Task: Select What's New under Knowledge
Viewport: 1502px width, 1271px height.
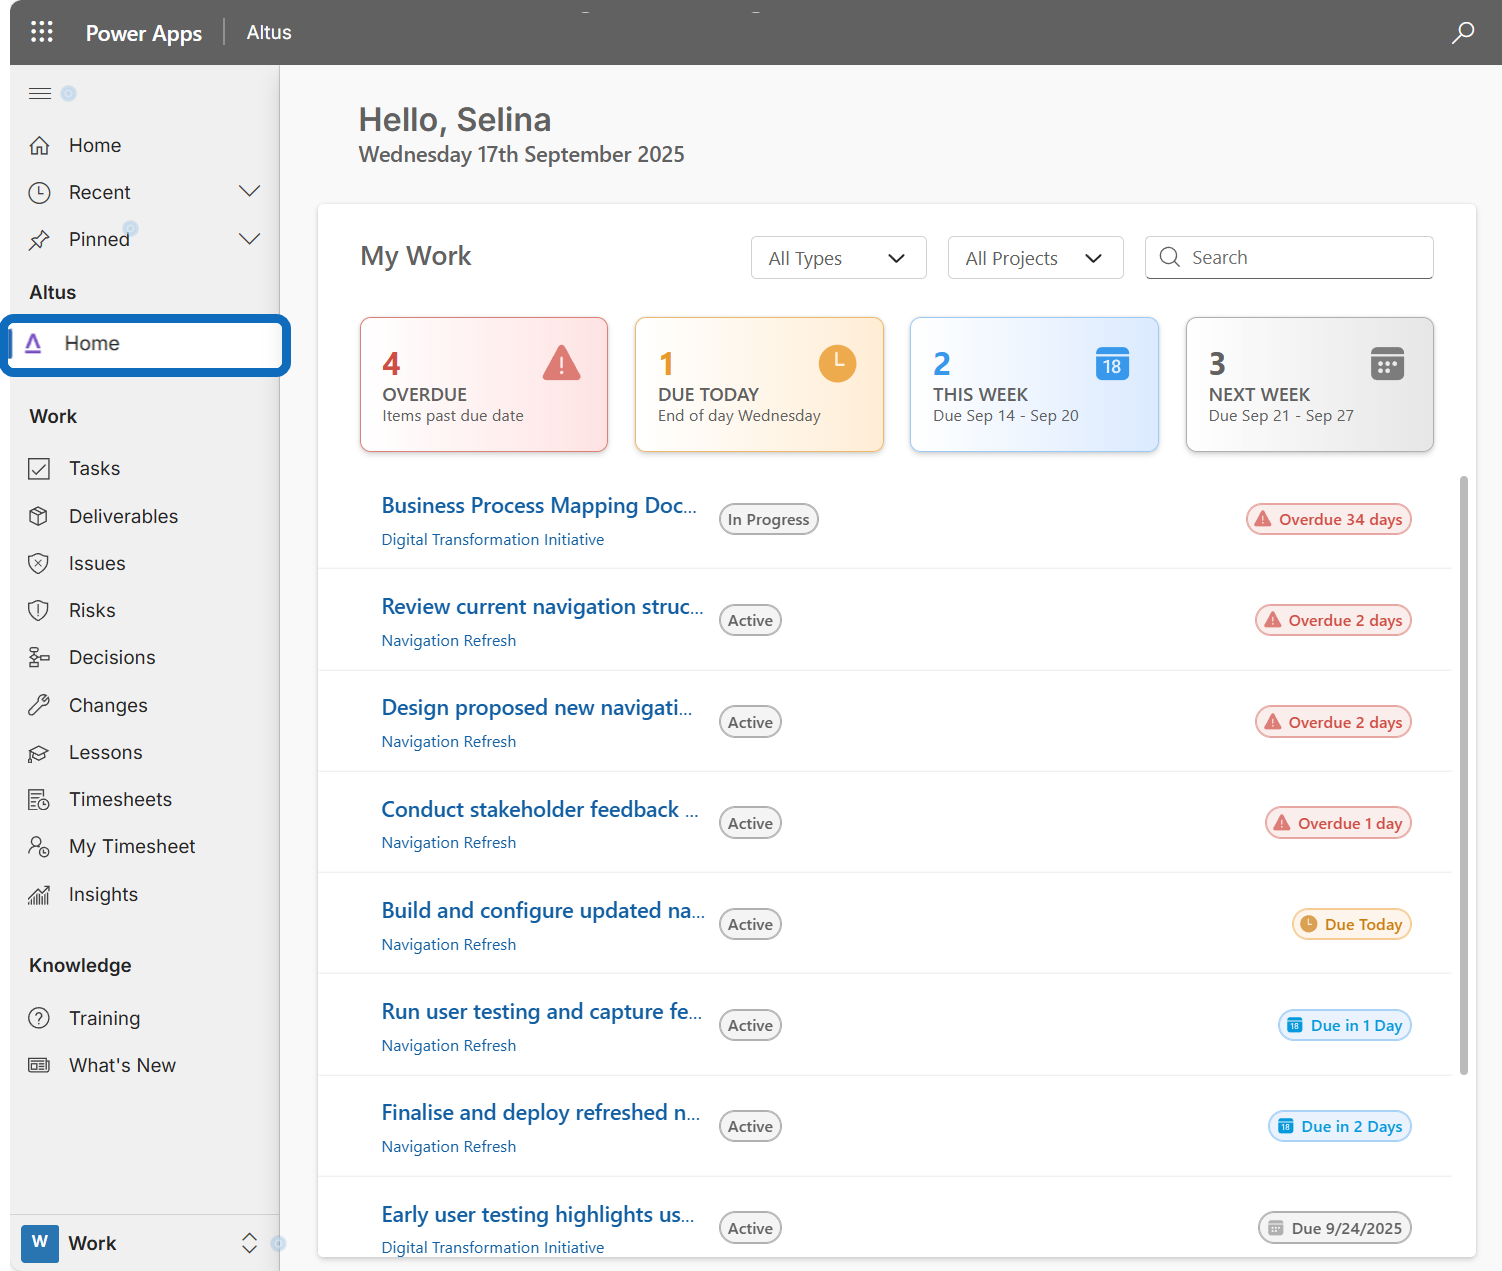Action: 122,1065
